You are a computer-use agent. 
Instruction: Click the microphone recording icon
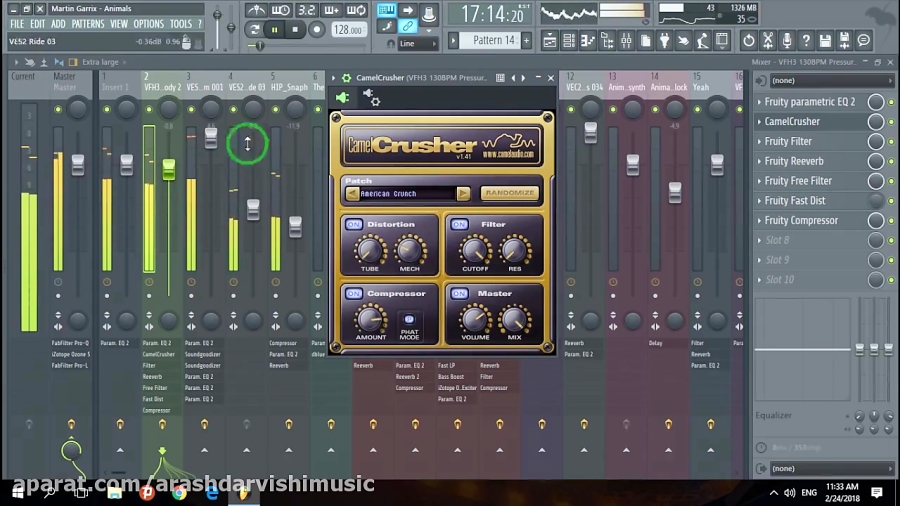point(787,41)
